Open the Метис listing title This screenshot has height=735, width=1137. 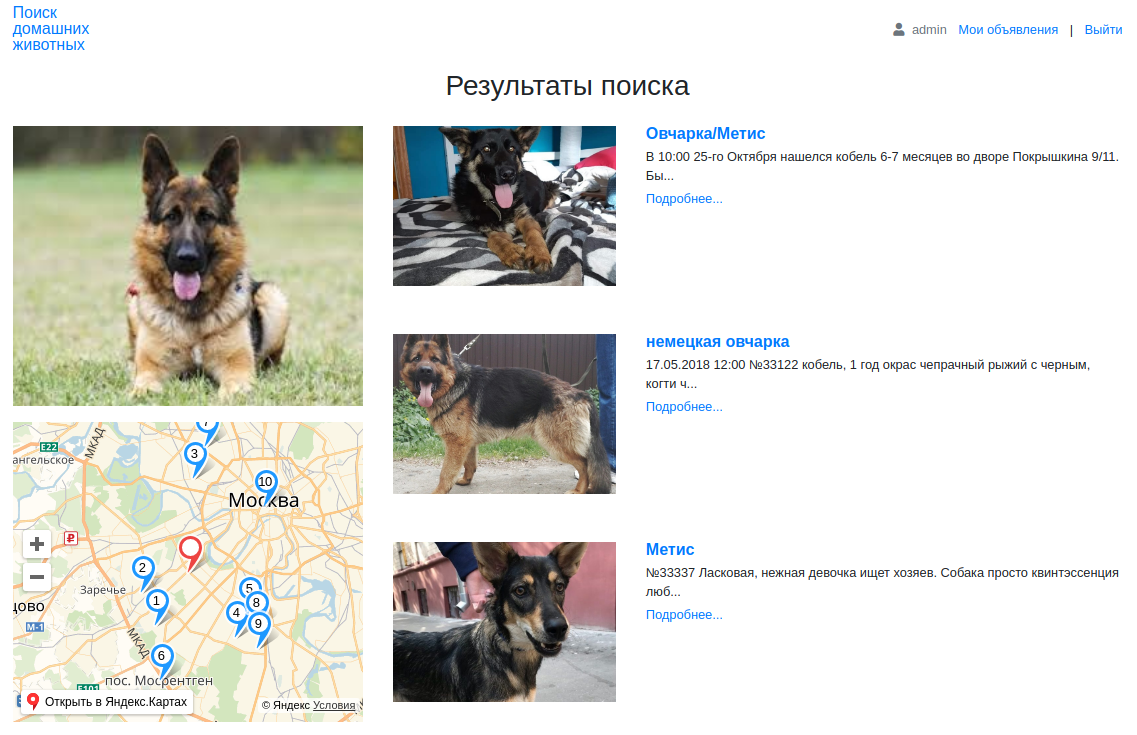(x=670, y=549)
